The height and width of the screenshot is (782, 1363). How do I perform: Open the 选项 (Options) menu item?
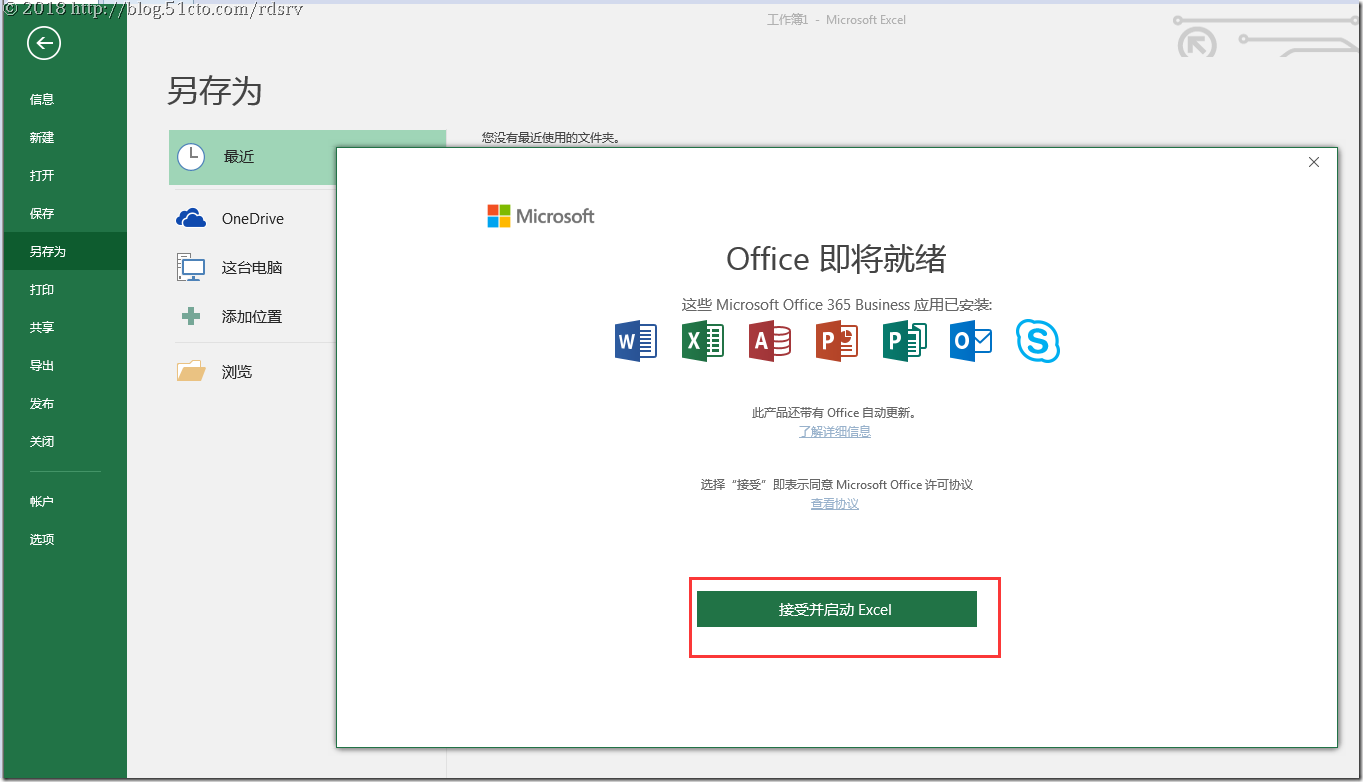(63, 539)
